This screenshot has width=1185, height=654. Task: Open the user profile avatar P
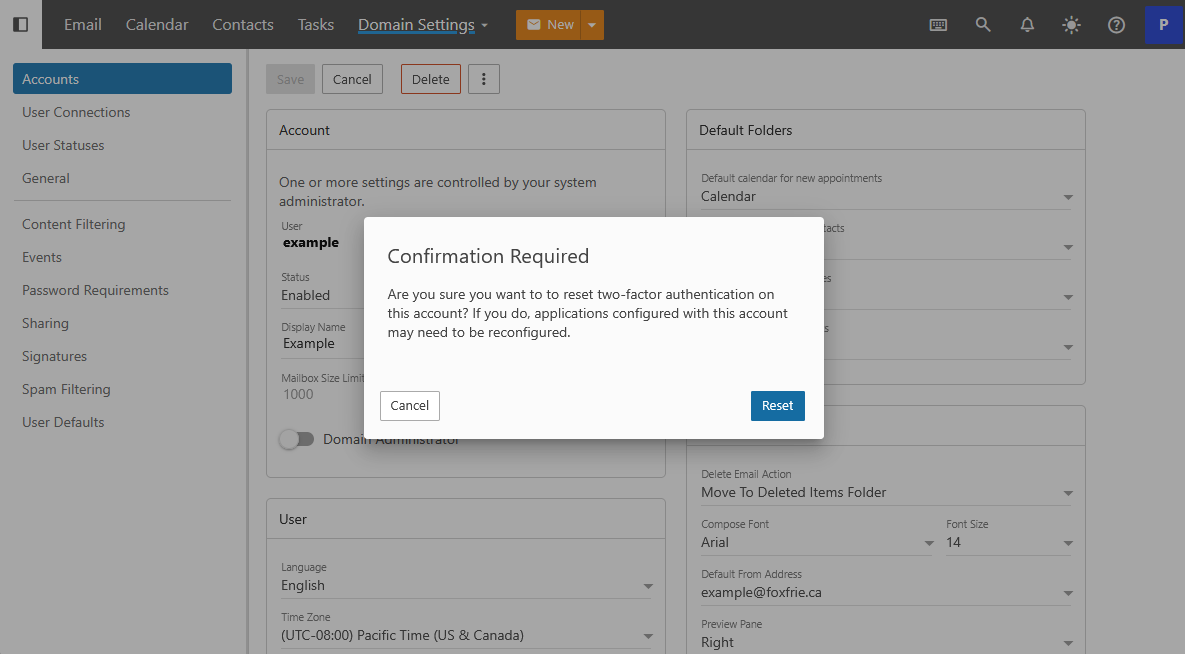(x=1163, y=25)
